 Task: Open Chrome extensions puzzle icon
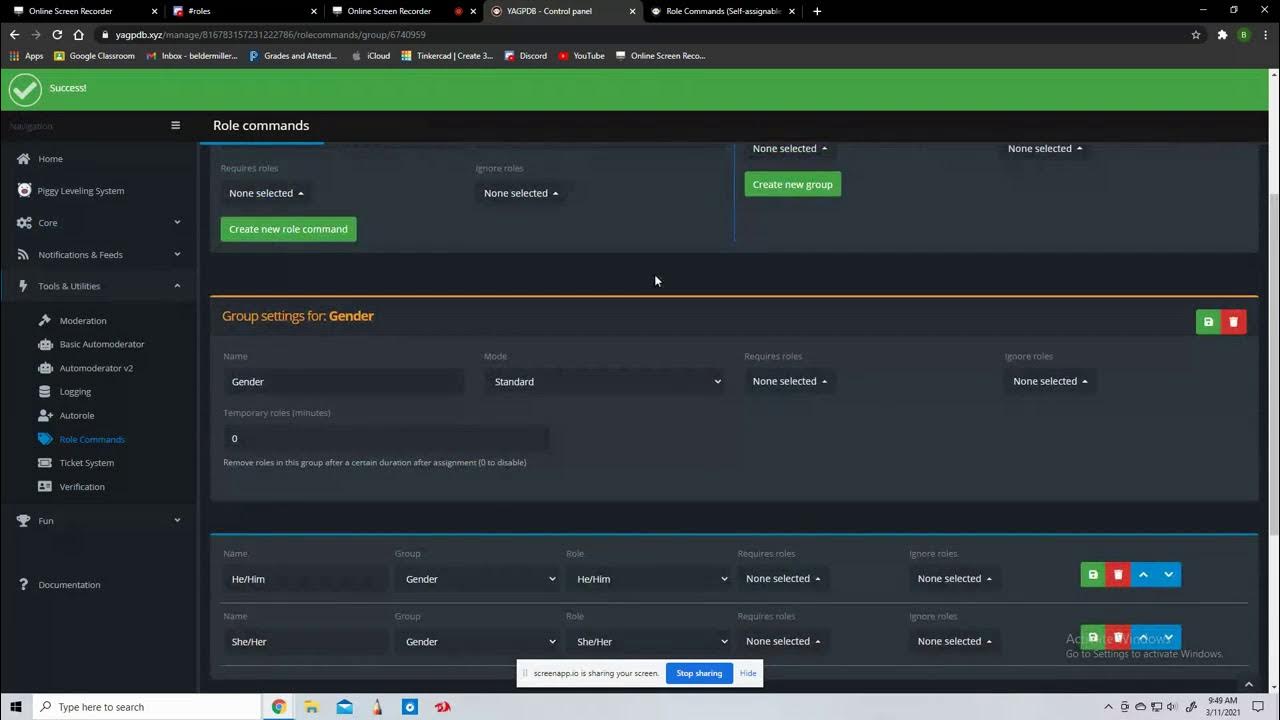1222,34
